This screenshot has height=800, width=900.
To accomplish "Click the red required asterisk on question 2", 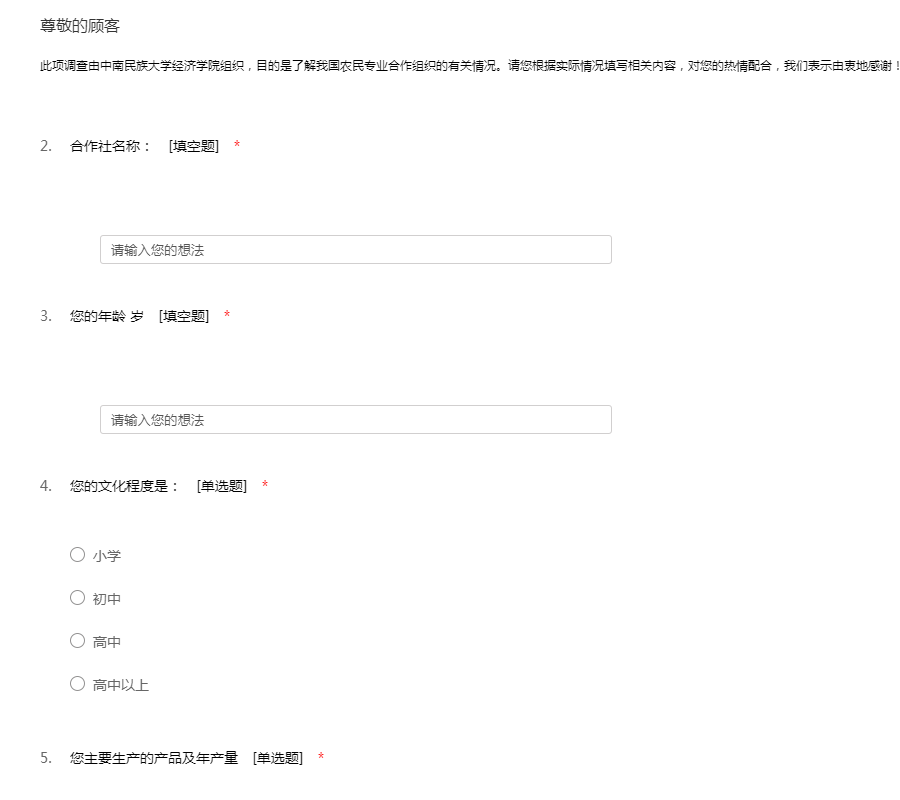I will pos(237,146).
